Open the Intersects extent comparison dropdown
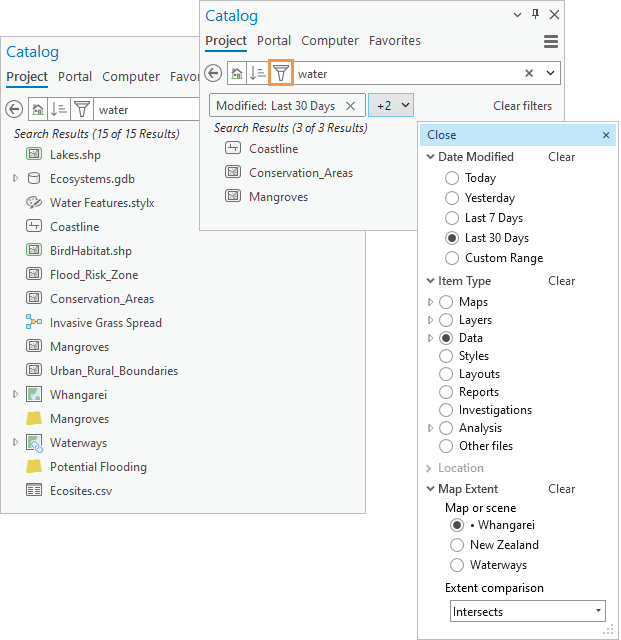The image size is (621, 640). point(528,611)
